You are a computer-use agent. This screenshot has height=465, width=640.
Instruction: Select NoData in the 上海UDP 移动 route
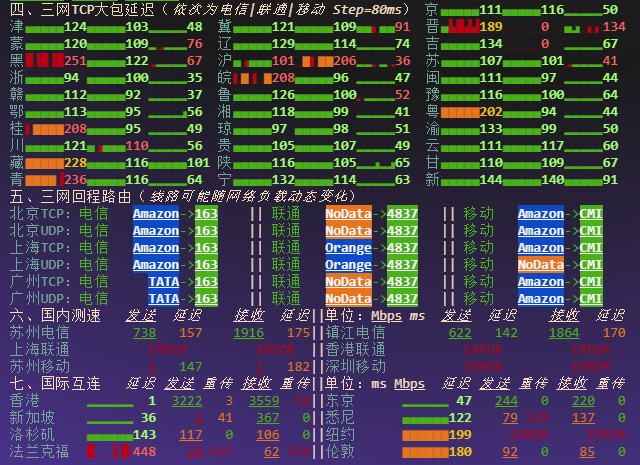click(541, 265)
